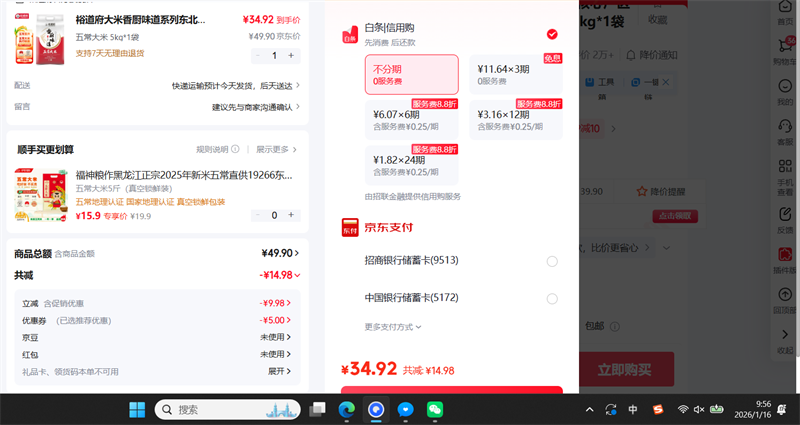Image resolution: width=800 pixels, height=425 pixels.
Task: Collapse the 共减 -¥14.98 breakdown
Action: (280, 275)
